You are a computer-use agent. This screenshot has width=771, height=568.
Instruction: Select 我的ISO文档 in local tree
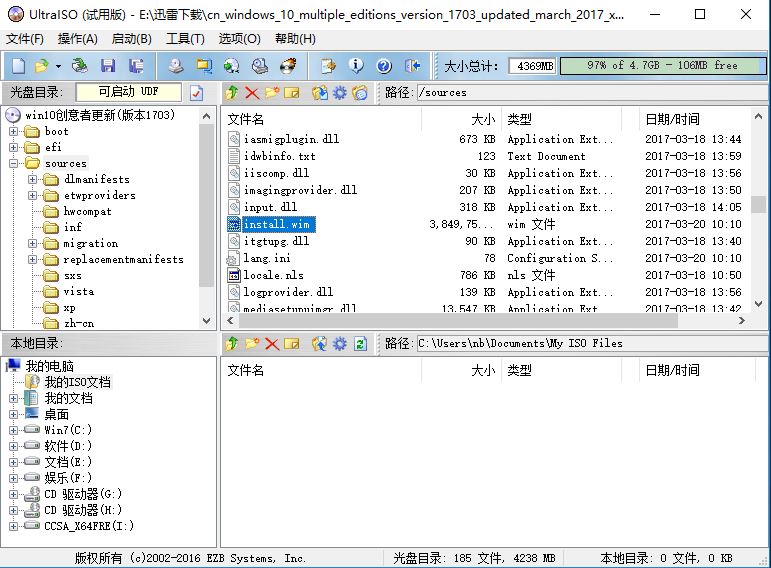pyautogui.click(x=78, y=382)
